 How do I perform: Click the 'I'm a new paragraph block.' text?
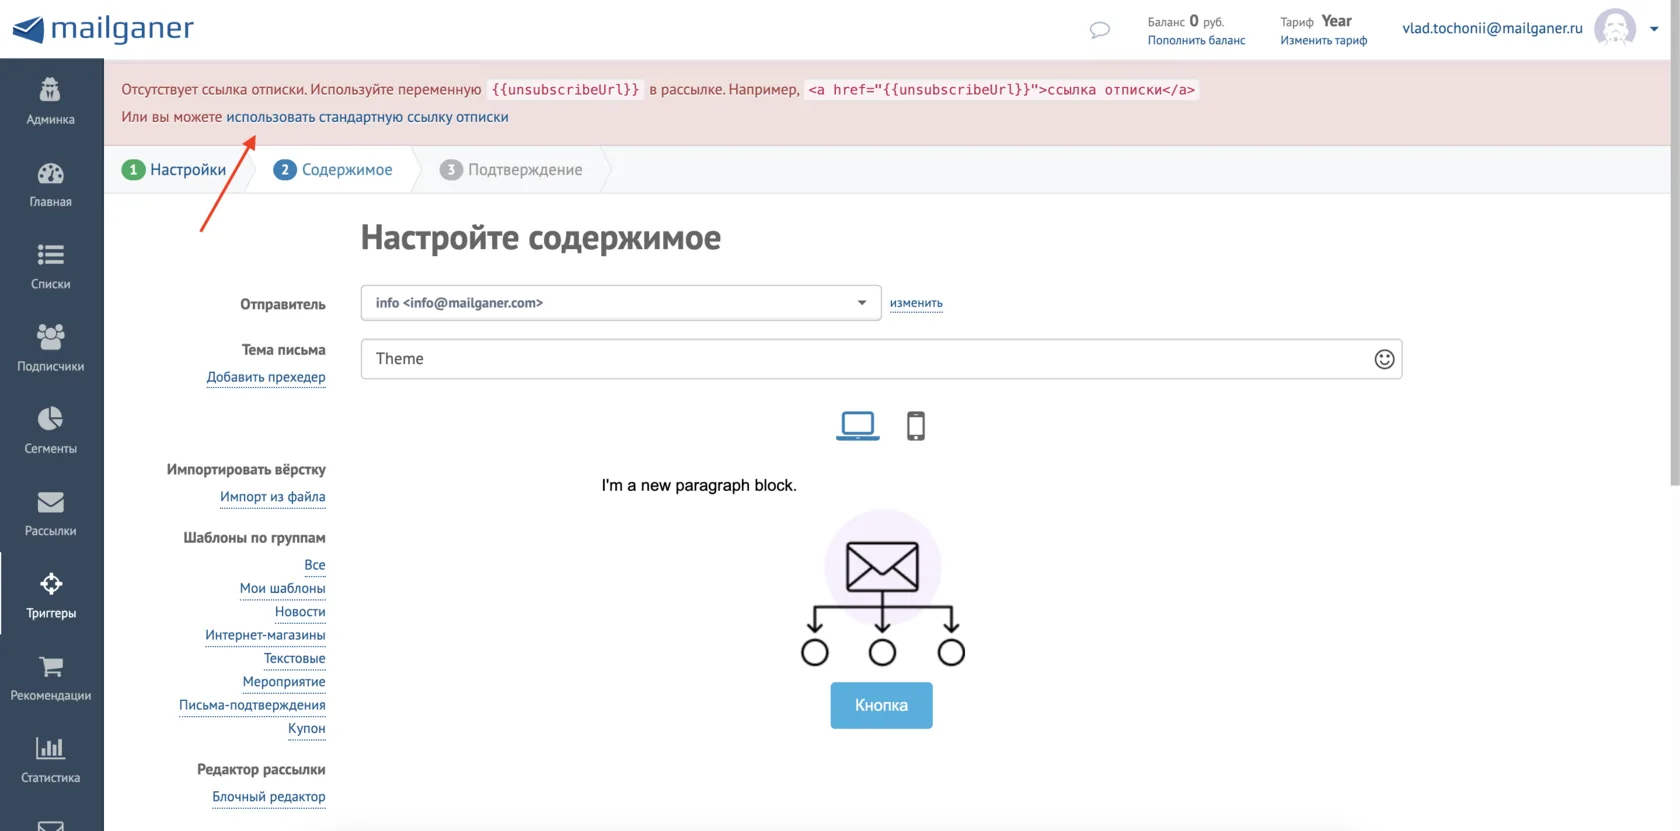coord(699,486)
